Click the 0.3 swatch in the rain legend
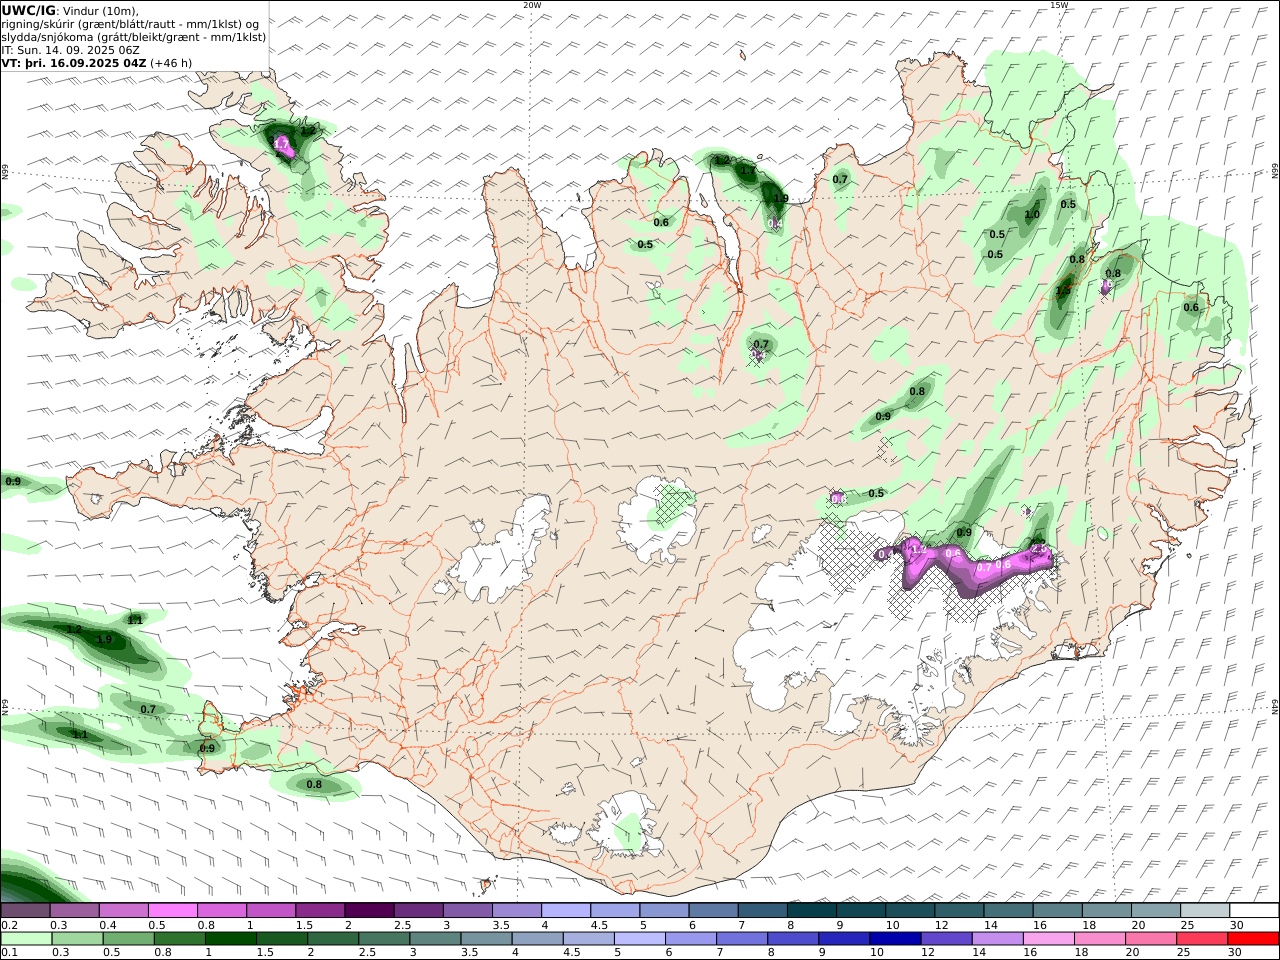Image resolution: width=1280 pixels, height=960 pixels. (x=77, y=939)
